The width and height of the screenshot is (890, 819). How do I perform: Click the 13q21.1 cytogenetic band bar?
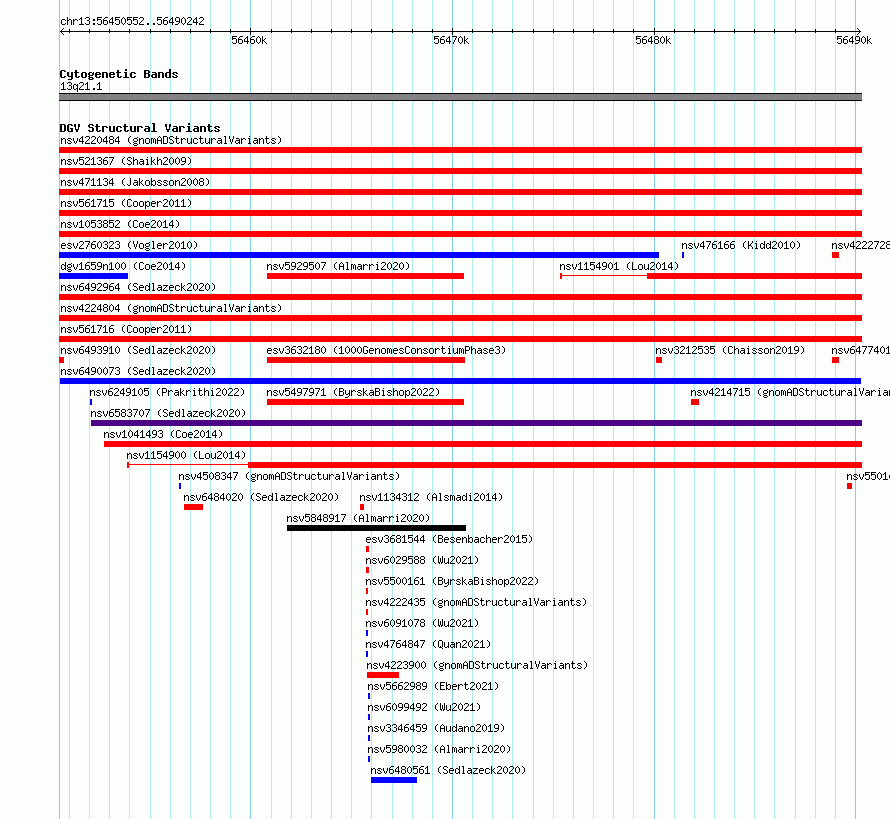(x=460, y=97)
